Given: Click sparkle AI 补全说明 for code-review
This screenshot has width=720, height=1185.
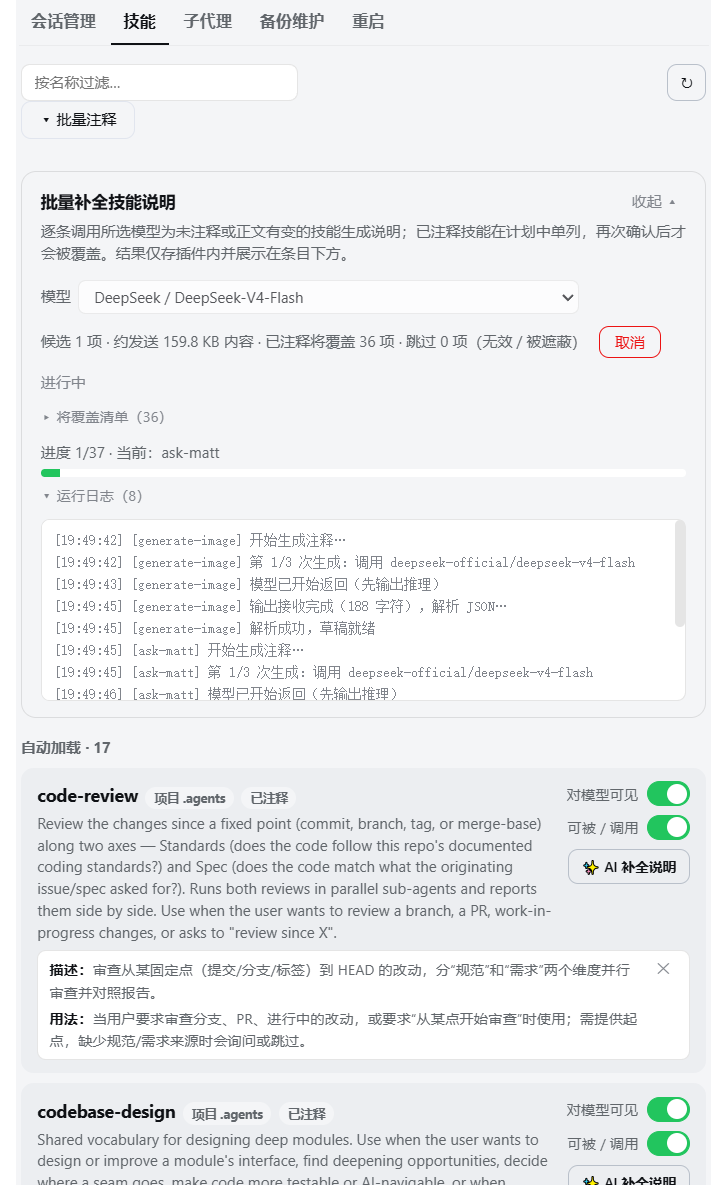Looking at the screenshot, I should point(629,867).
